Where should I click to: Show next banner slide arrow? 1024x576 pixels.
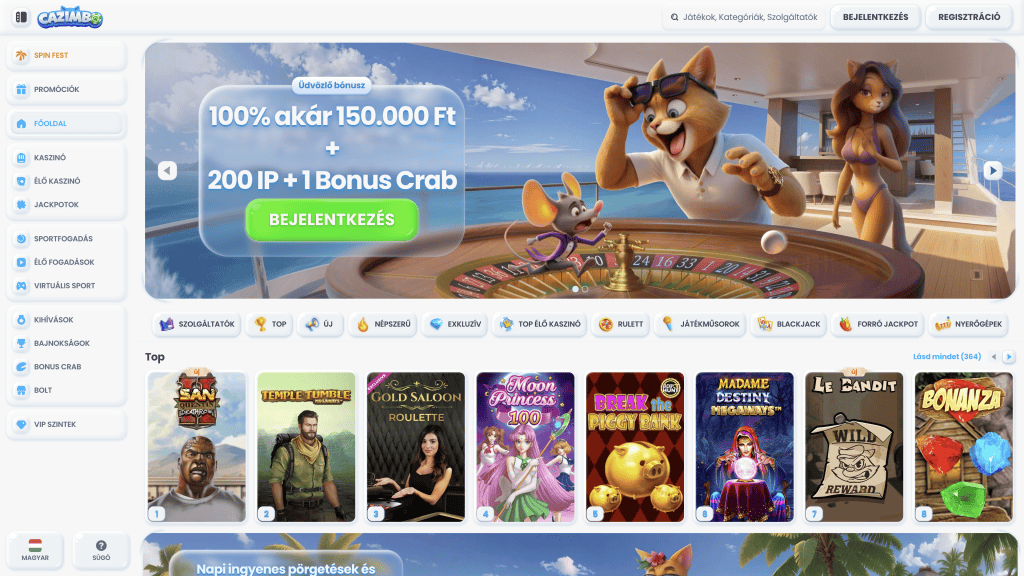(x=993, y=170)
